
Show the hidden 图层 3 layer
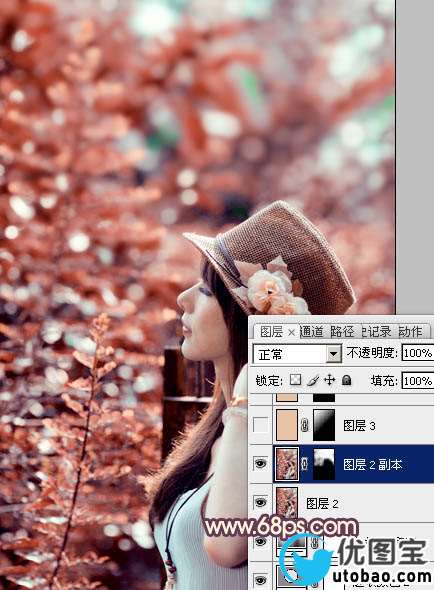pos(260,425)
